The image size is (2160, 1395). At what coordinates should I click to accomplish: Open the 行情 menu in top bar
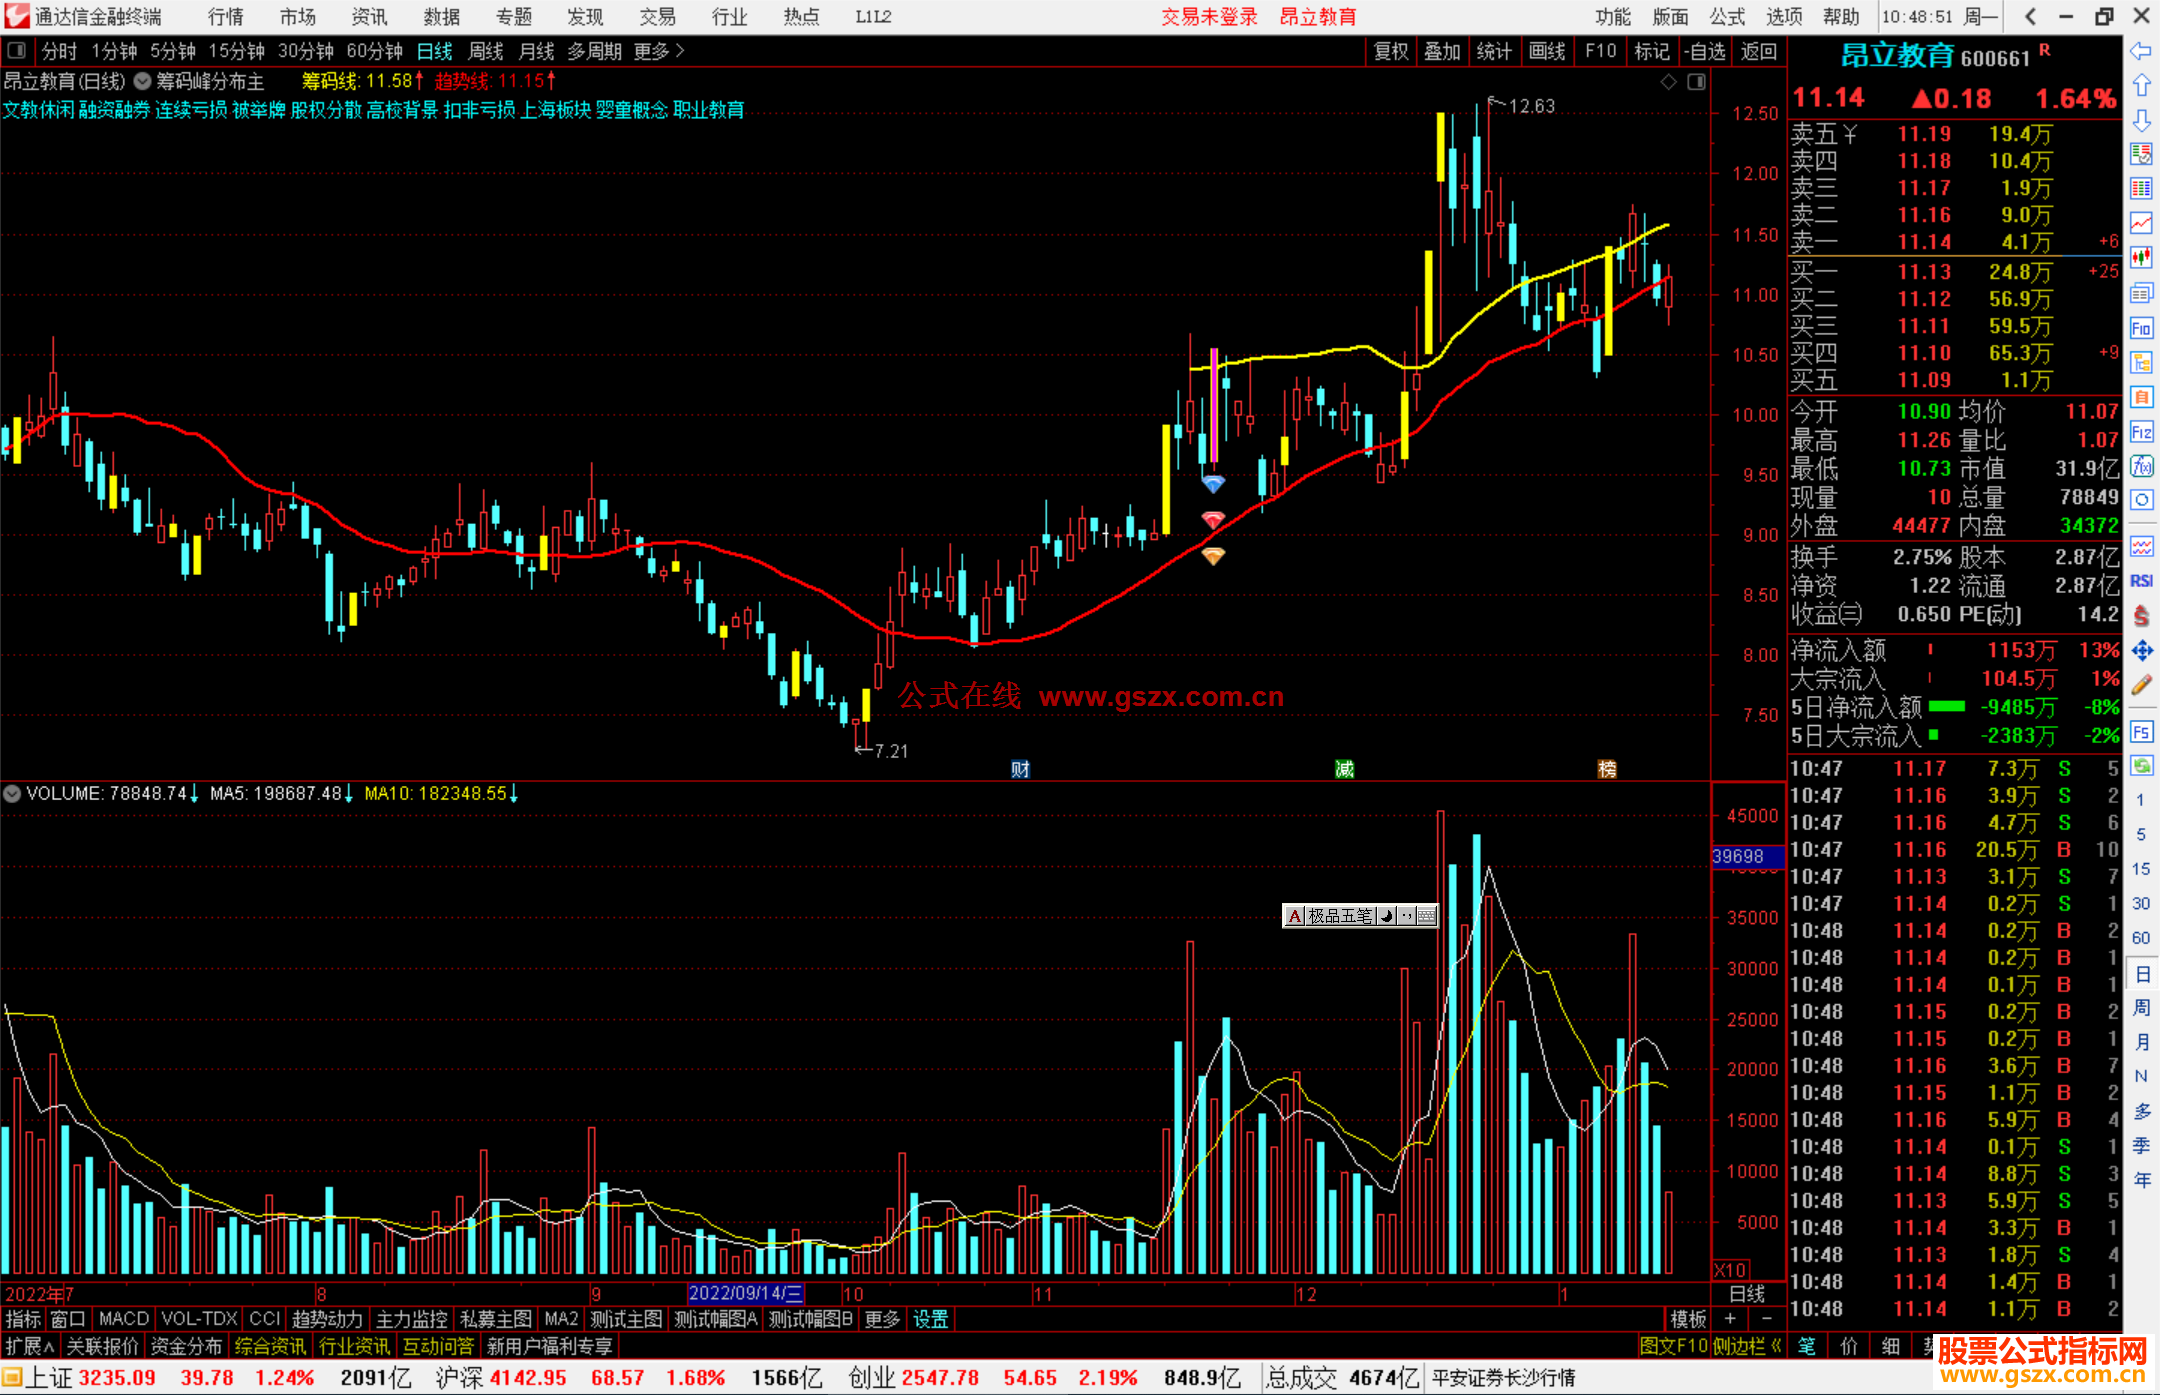tap(226, 17)
